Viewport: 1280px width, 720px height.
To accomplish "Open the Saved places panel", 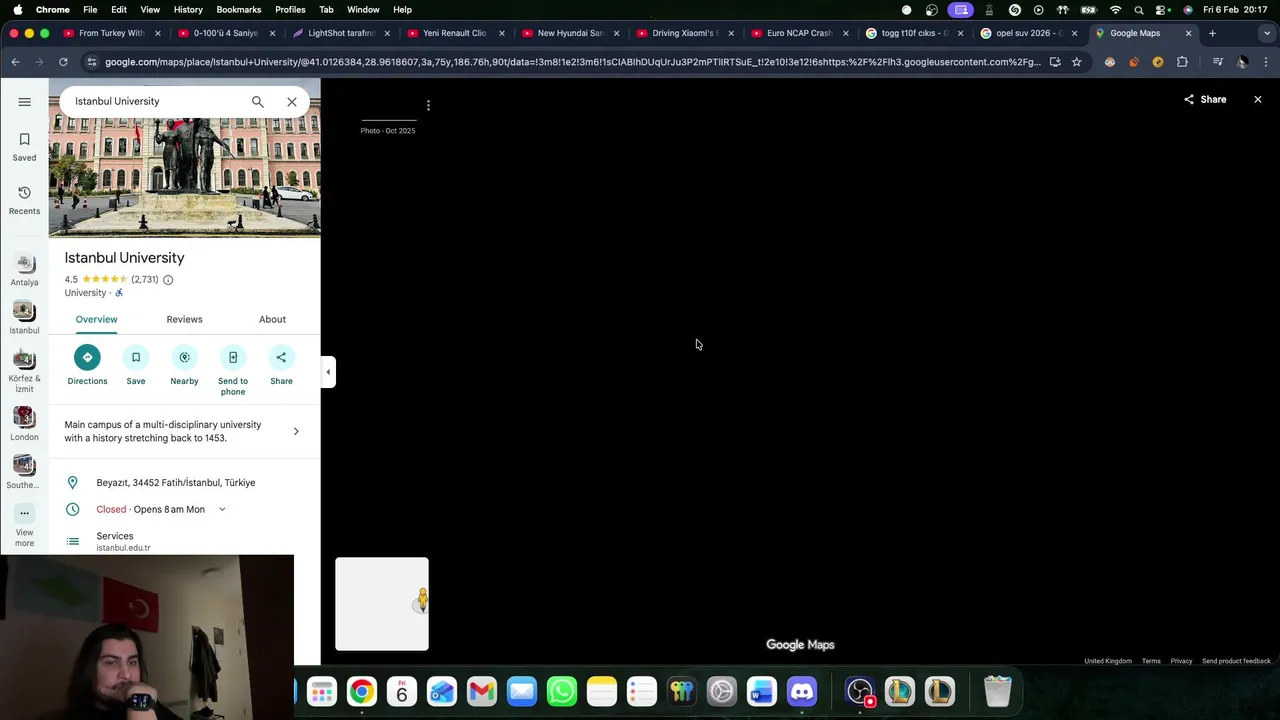I will (24, 147).
